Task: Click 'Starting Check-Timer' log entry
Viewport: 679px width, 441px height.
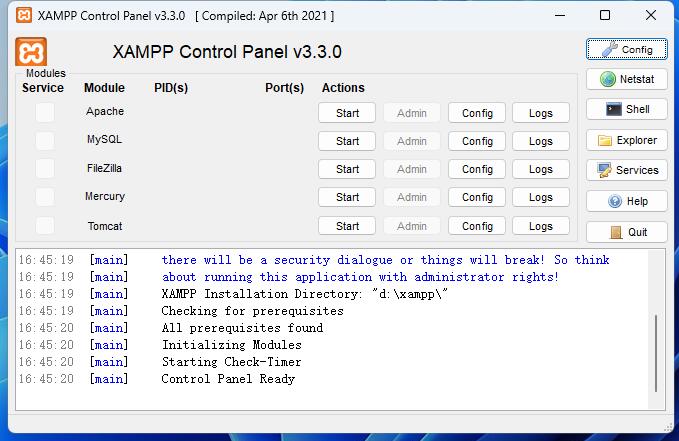Action: coord(231,362)
